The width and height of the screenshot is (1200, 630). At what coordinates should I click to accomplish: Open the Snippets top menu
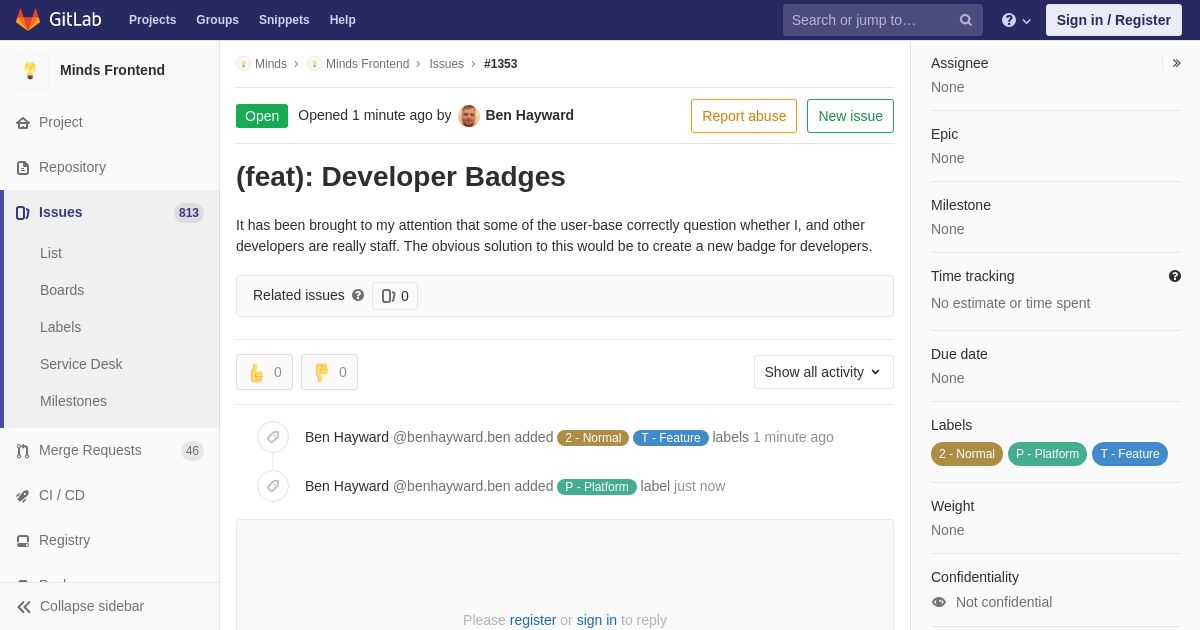coord(284,20)
